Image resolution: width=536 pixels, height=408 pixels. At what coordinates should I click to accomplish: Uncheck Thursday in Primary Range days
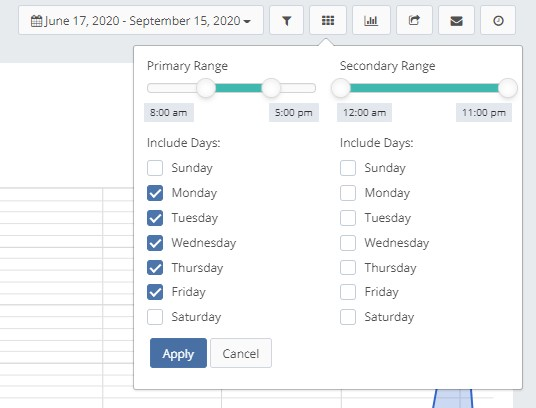point(155,268)
